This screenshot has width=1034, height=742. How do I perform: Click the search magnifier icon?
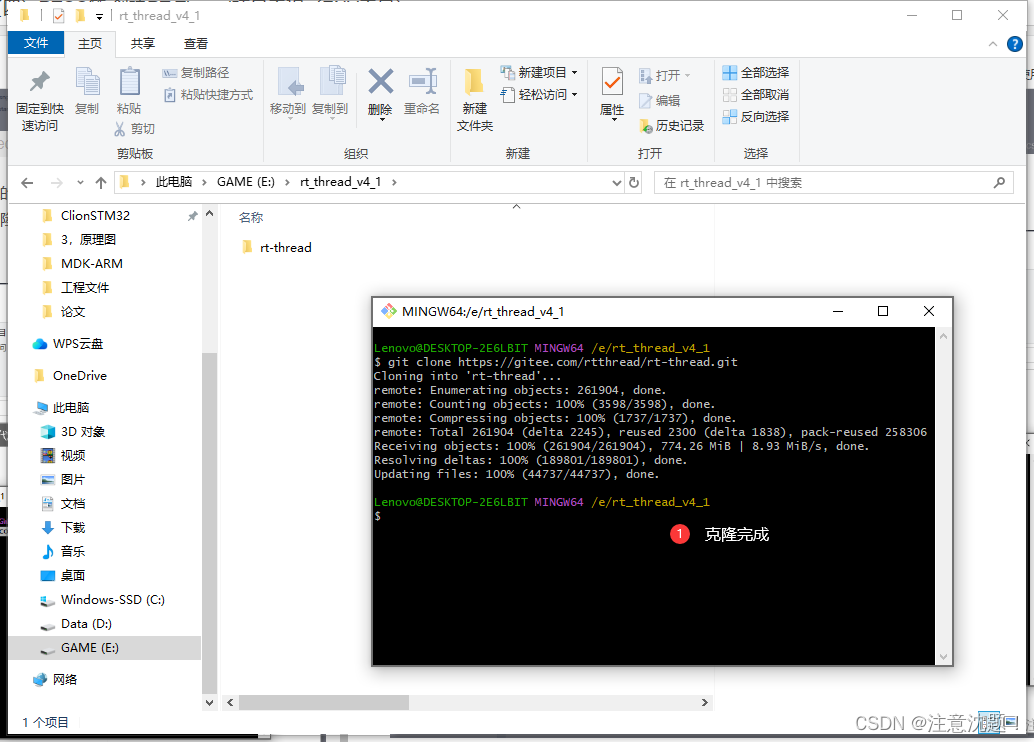point(1000,183)
